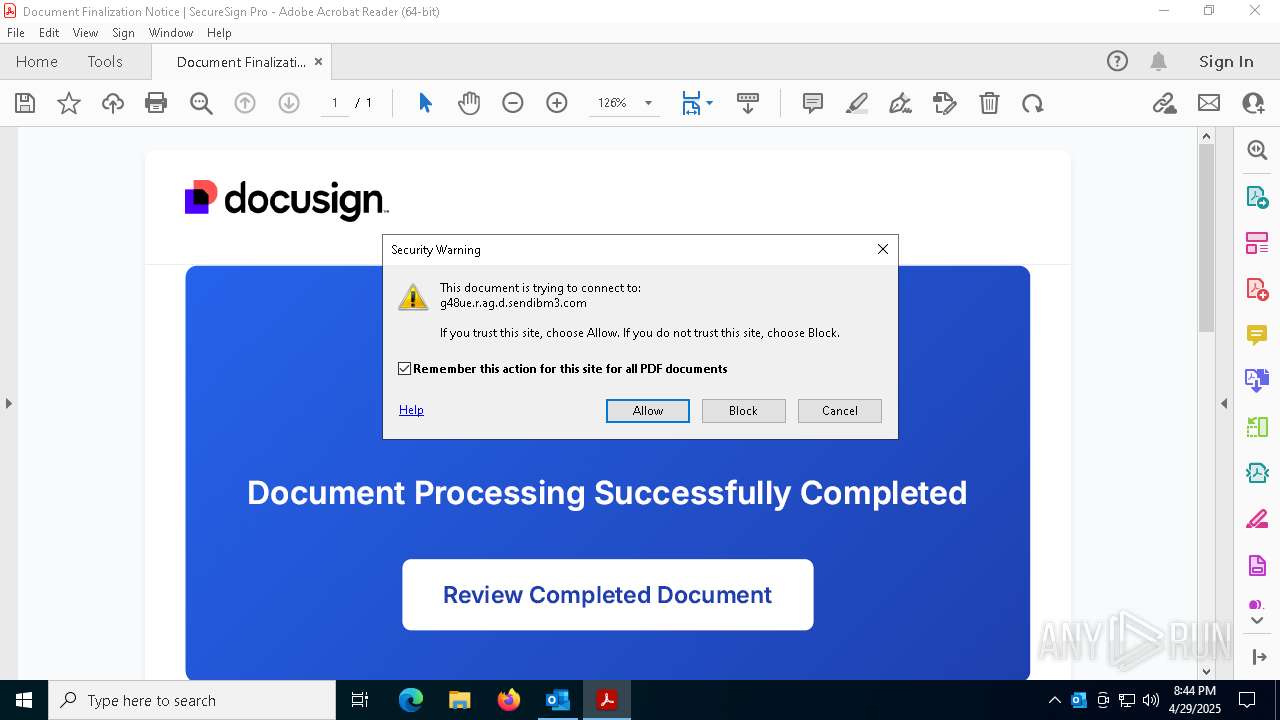Select the Highlight text tool

coord(857,103)
